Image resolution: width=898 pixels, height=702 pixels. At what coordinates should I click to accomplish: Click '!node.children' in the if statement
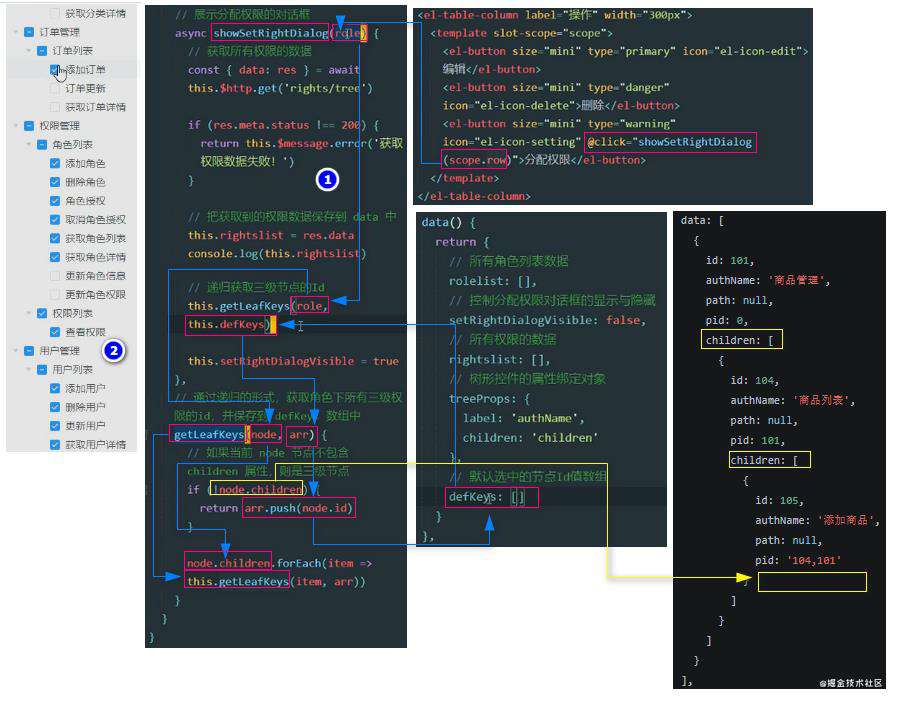click(257, 490)
